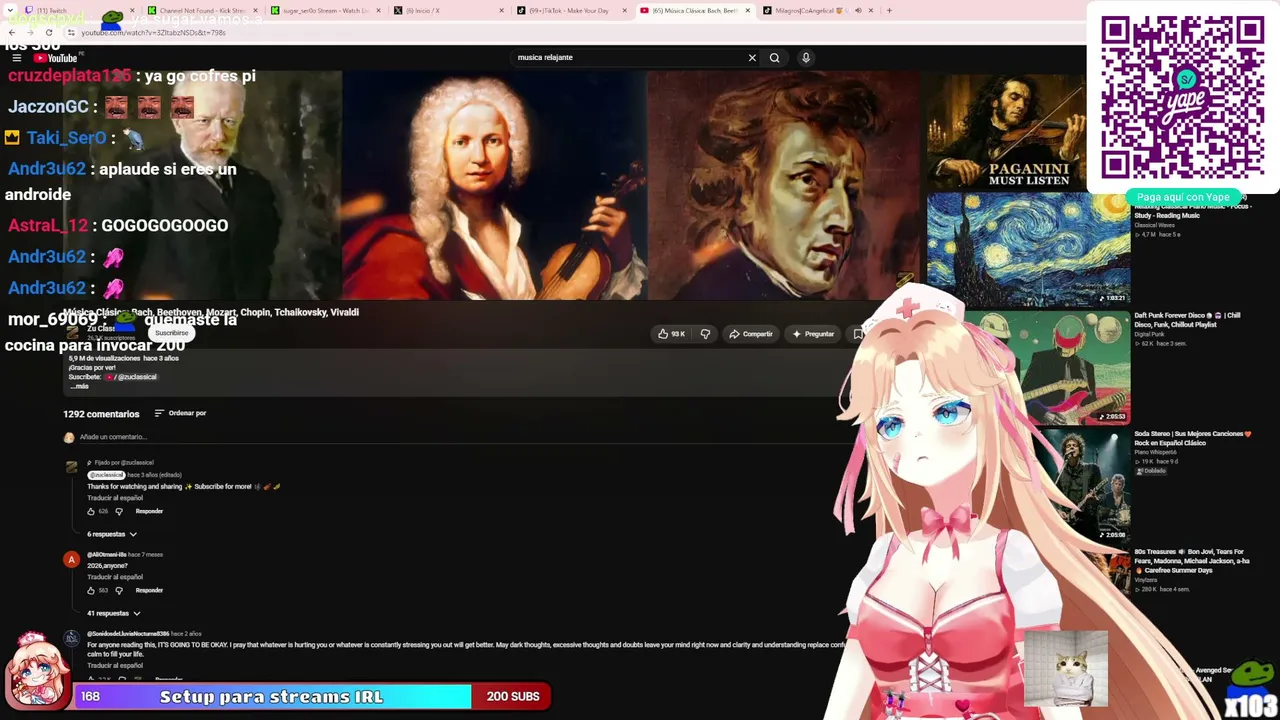The image size is (1280, 720).
Task: Click the Preguntar button
Action: click(812, 334)
